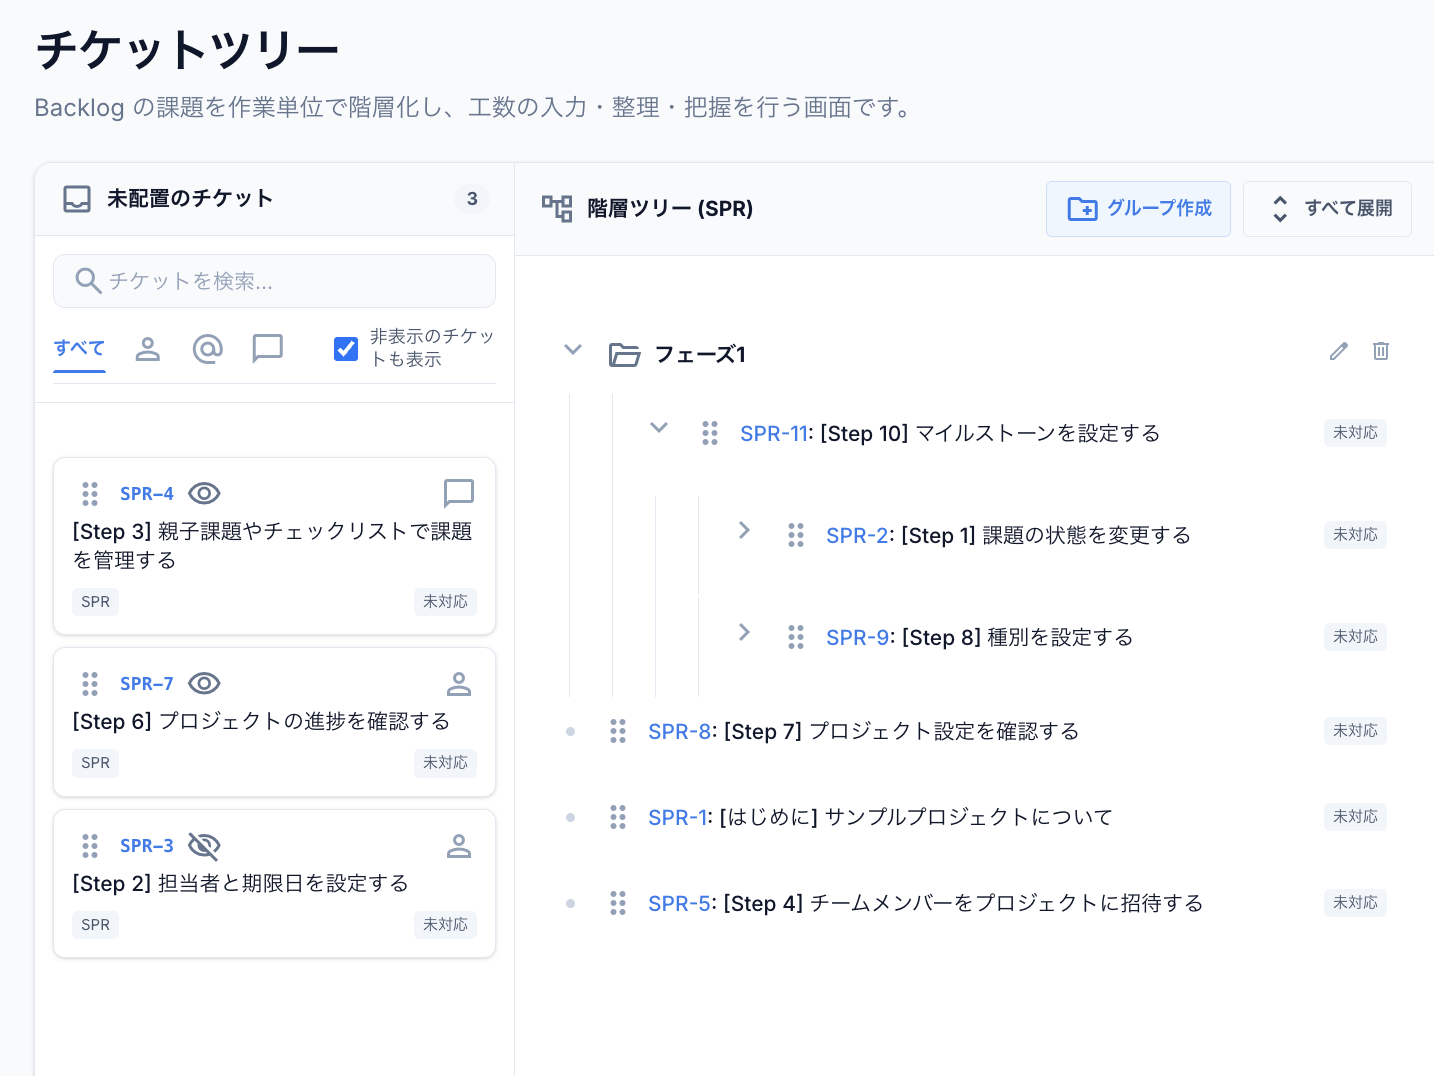The width and height of the screenshot is (1434, 1076).
Task: Uncheck 非表示のチケットも表示
Action: (x=346, y=348)
